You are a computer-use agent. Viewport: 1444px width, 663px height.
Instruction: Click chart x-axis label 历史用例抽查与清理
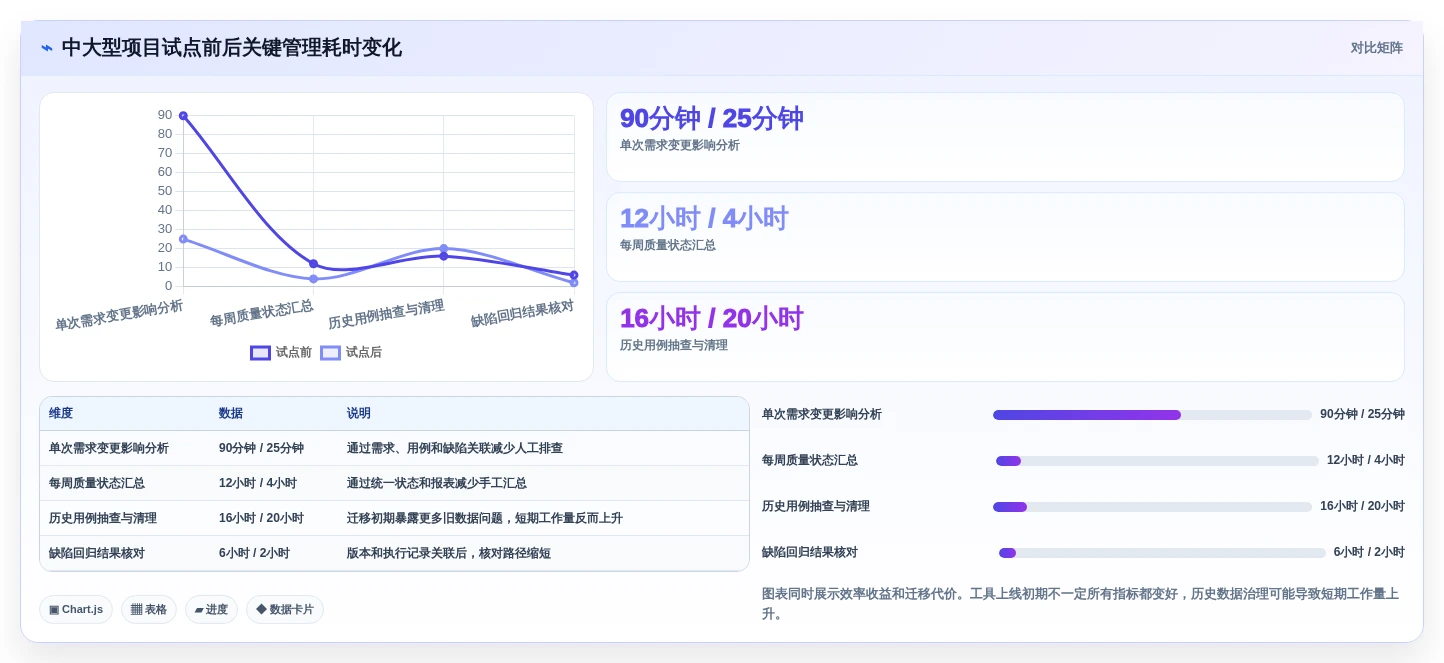coord(386,314)
